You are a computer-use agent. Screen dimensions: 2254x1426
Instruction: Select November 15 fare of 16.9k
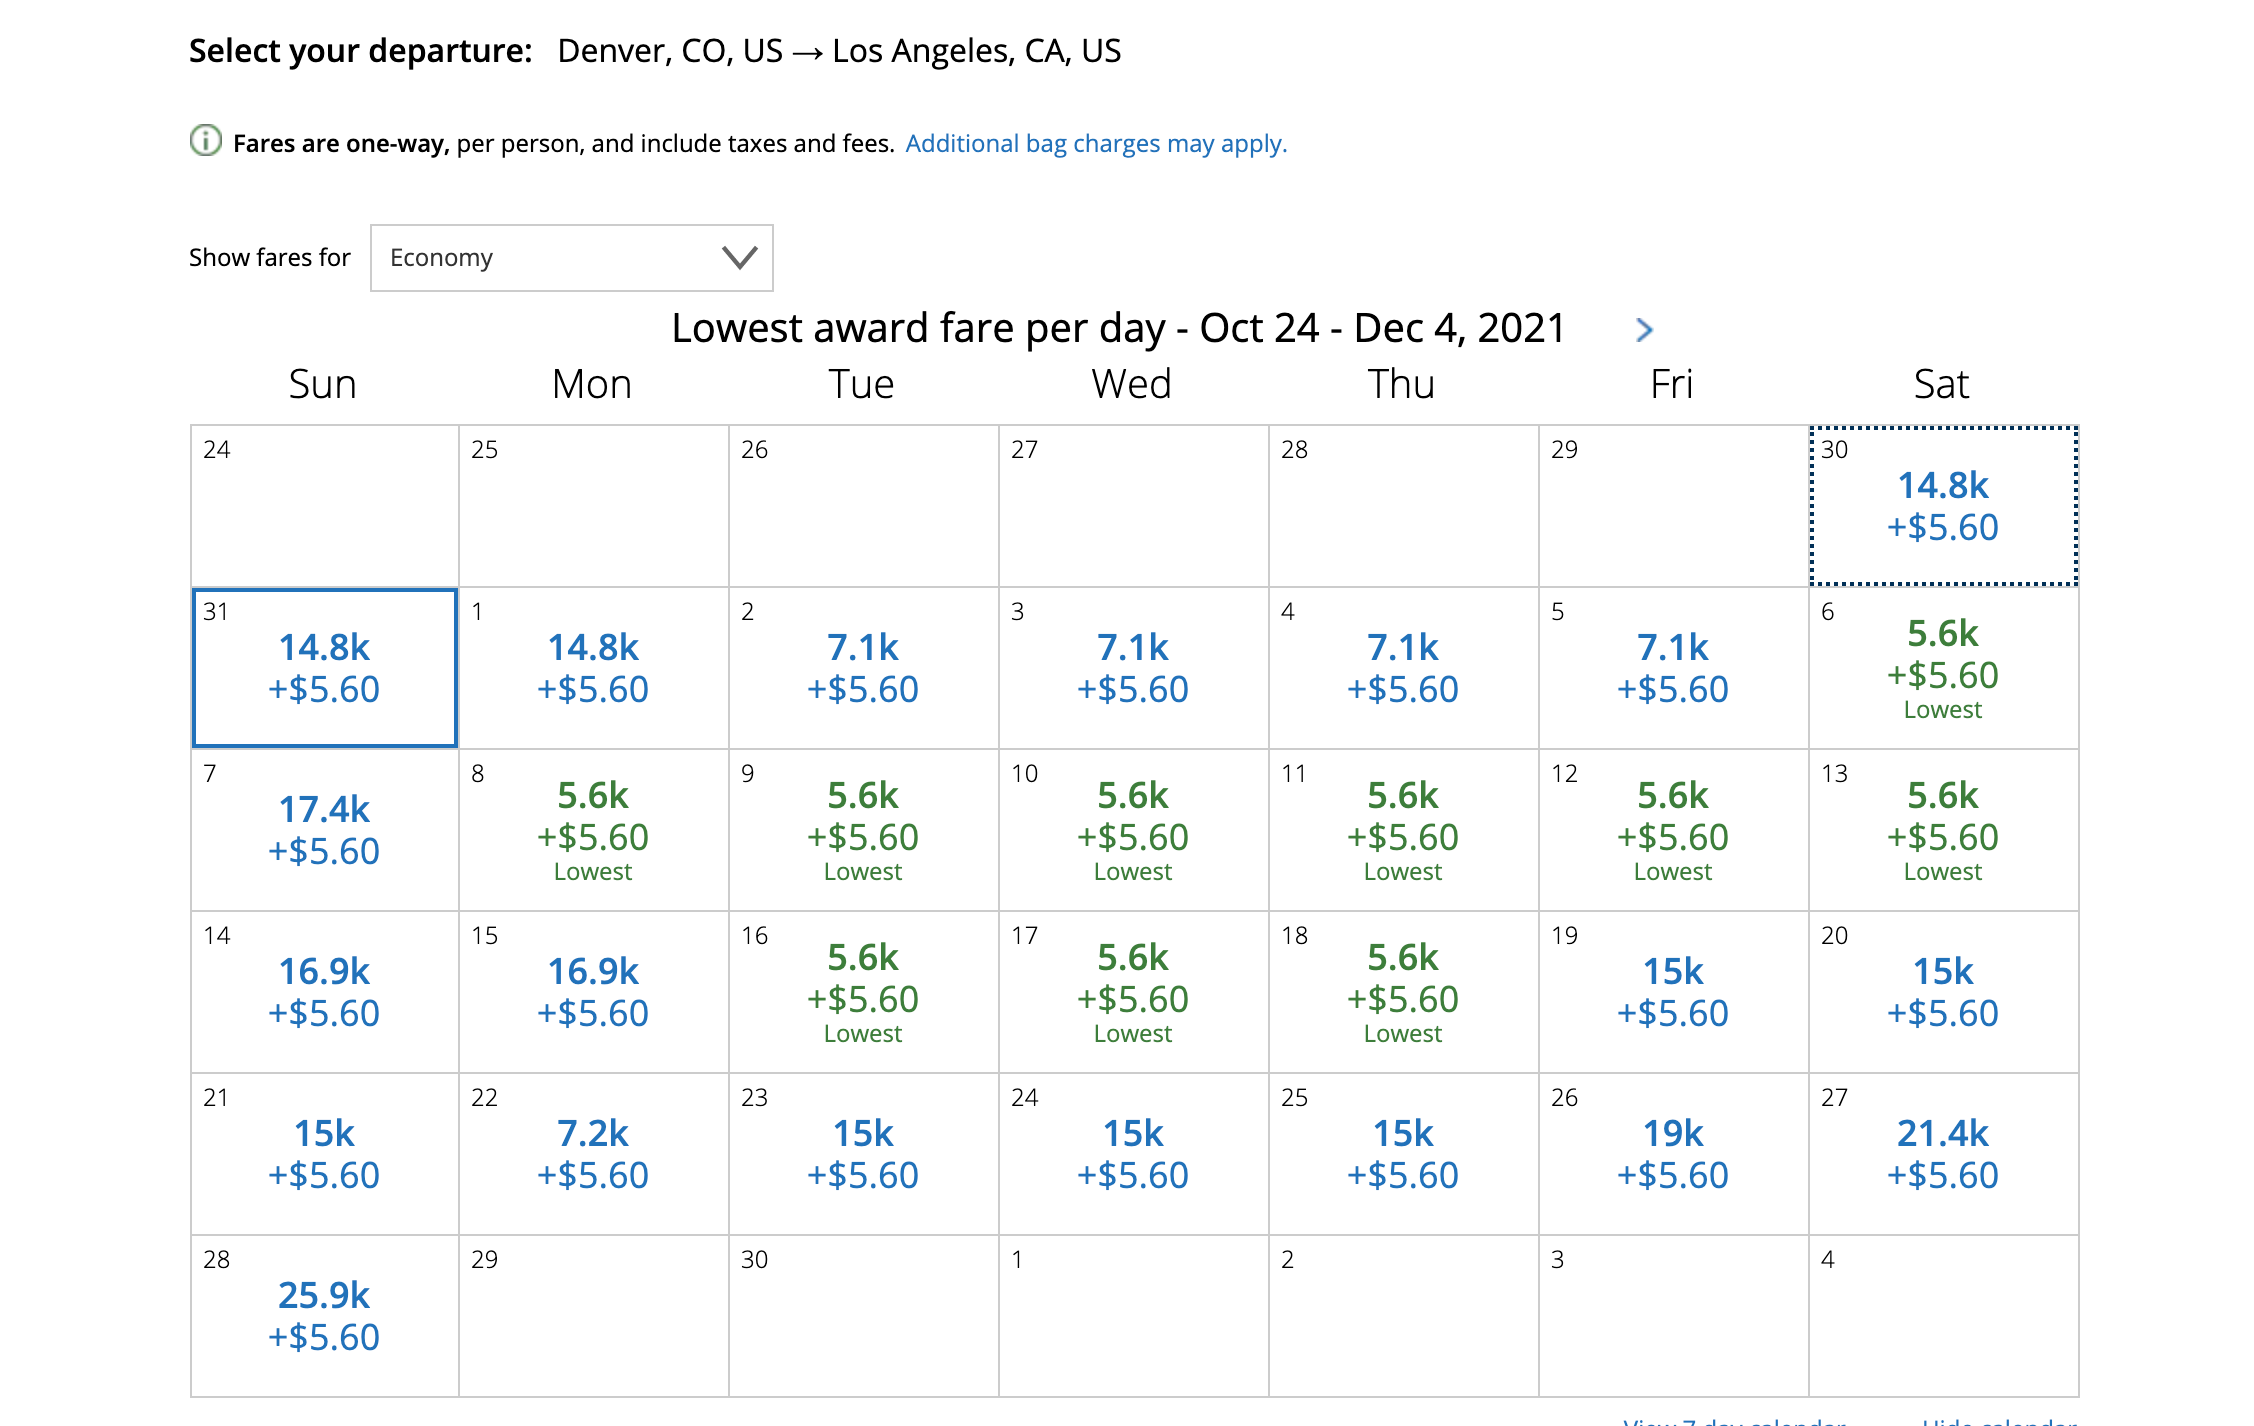click(593, 992)
